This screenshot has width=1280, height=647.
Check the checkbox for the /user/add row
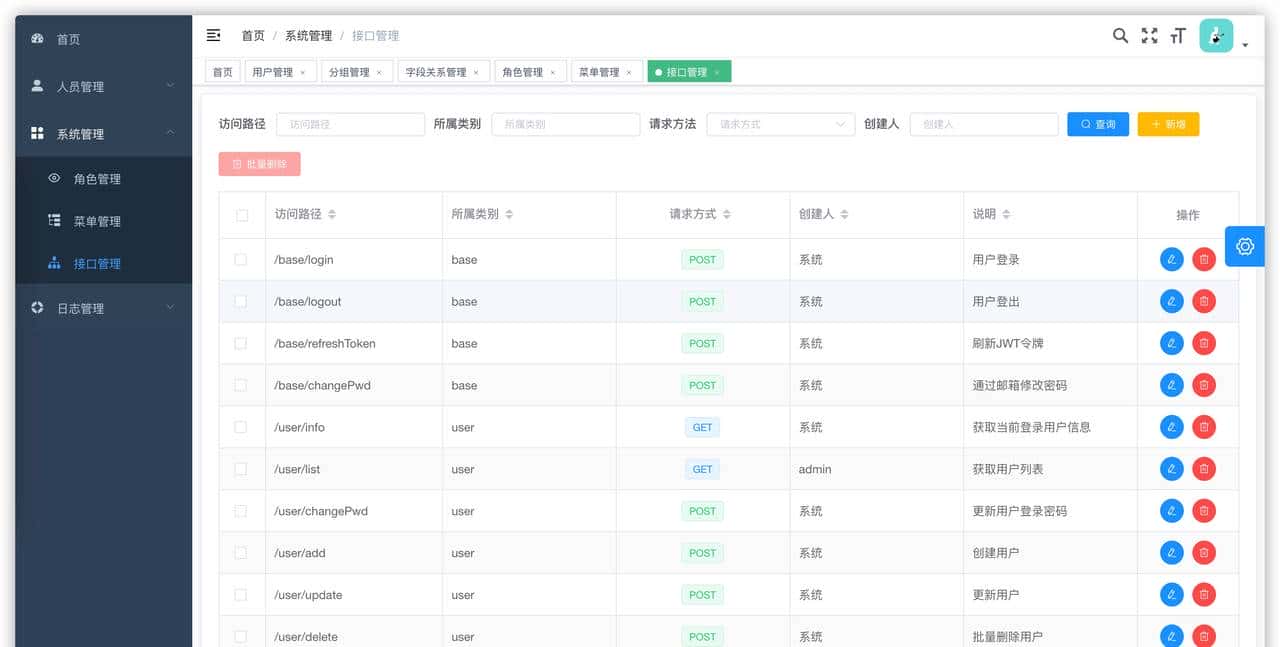coord(241,552)
